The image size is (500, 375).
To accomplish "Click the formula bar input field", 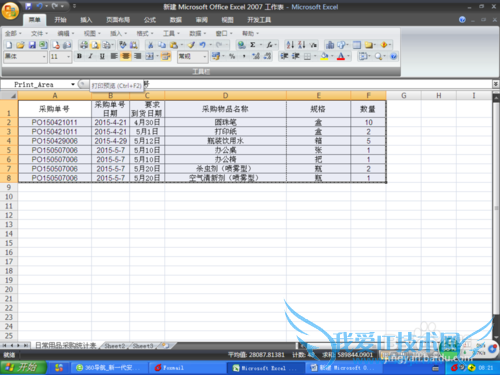I will pos(317,84).
